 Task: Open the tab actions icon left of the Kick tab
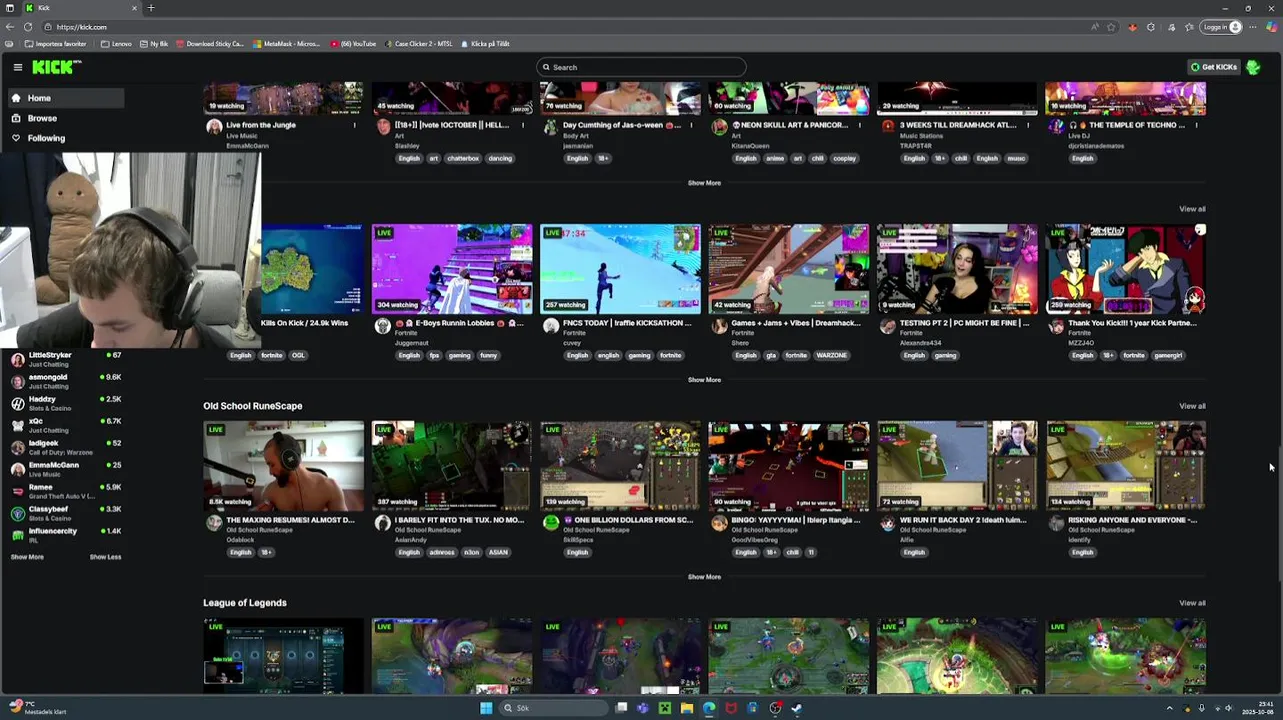coord(10,8)
